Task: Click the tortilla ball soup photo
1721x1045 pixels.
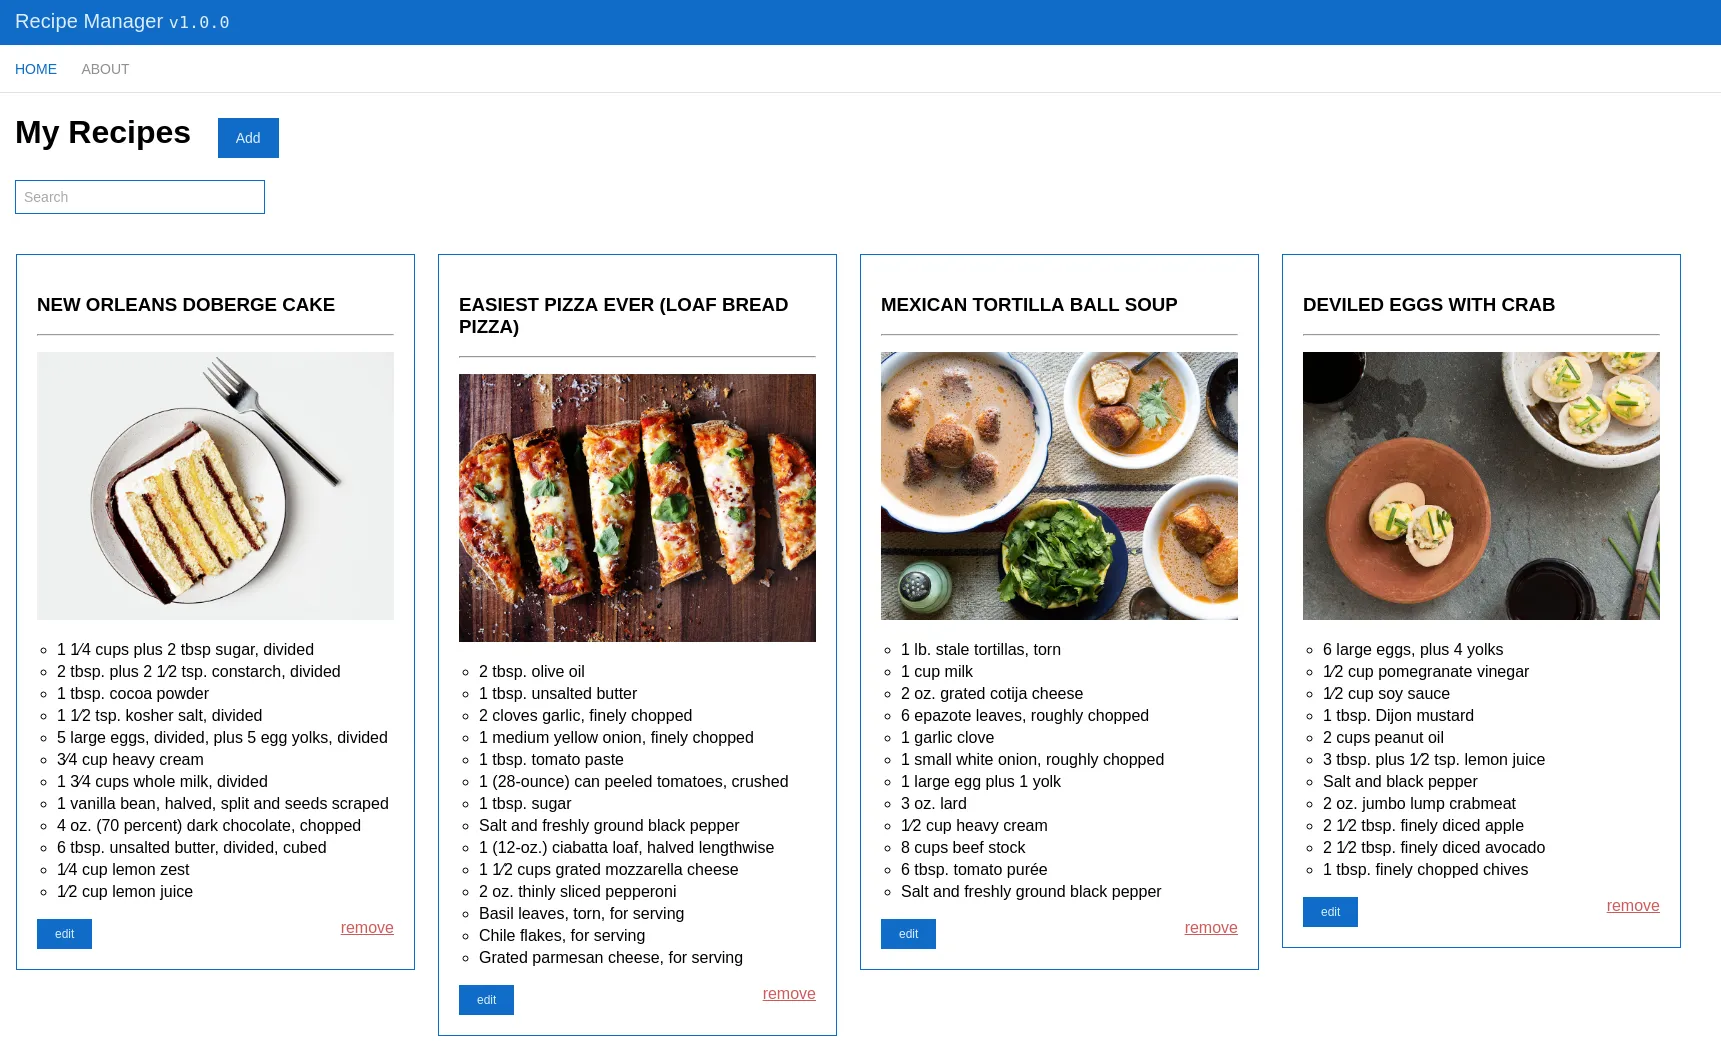Action: [1059, 486]
